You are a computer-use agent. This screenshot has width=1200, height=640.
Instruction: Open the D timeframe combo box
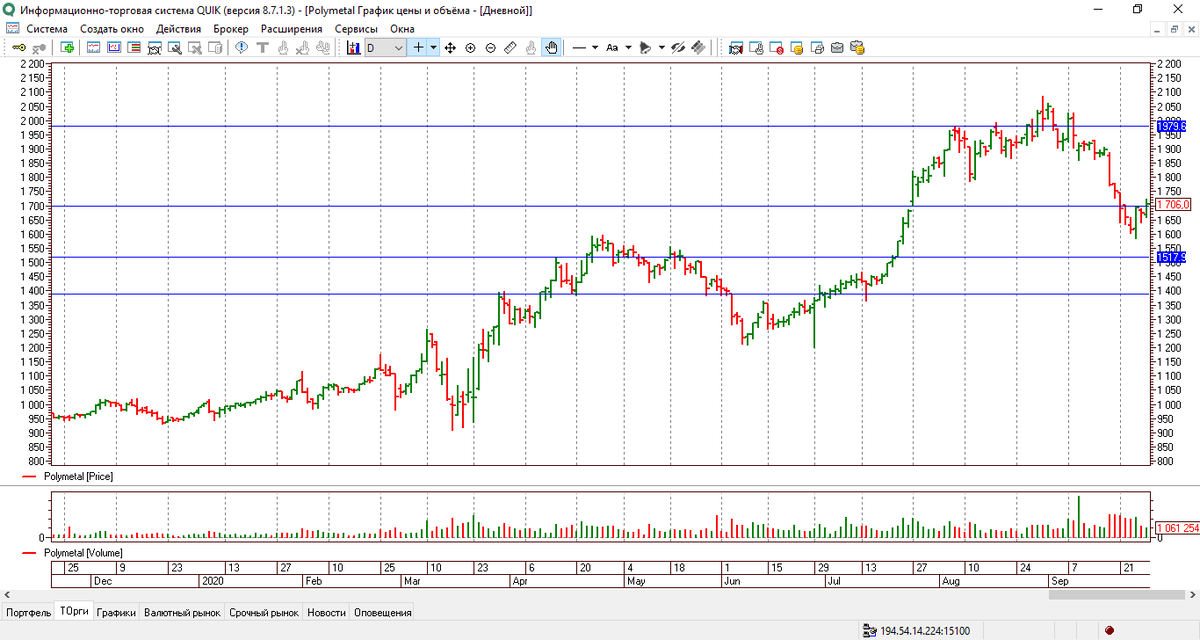click(385, 47)
